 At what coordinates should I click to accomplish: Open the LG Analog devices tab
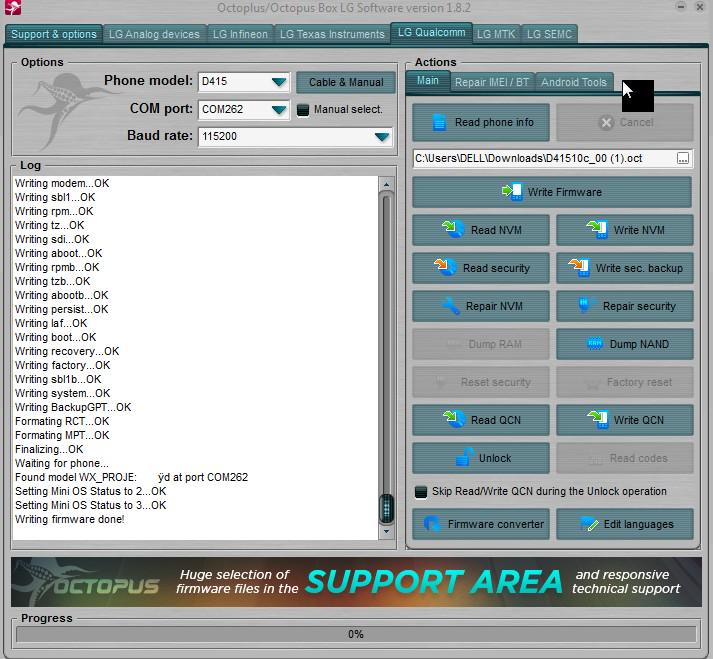click(154, 34)
